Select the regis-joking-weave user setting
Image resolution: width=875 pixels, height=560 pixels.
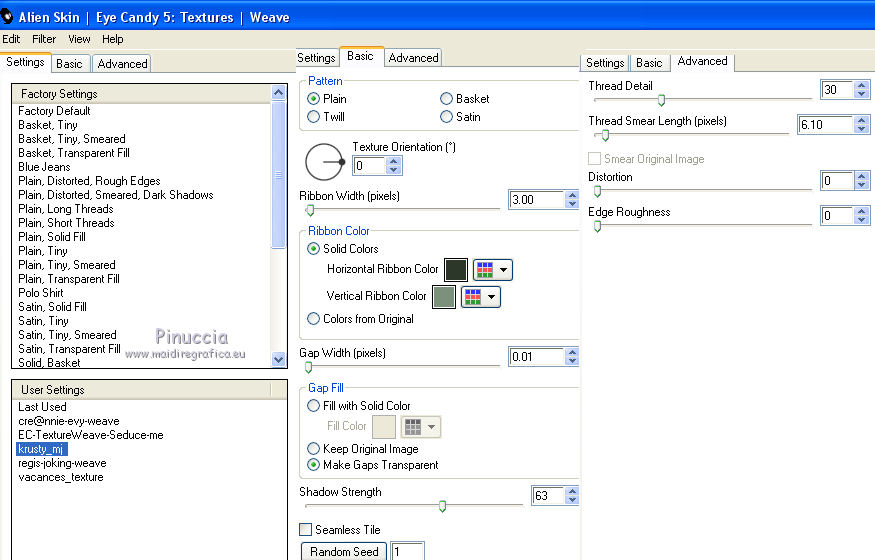(62, 463)
